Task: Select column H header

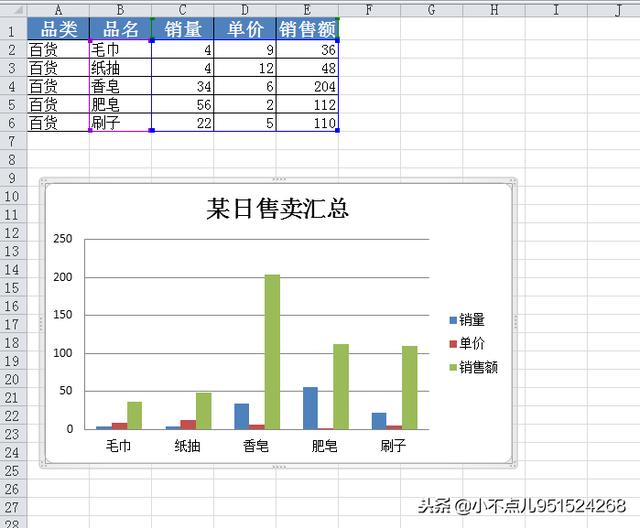Action: (x=494, y=9)
